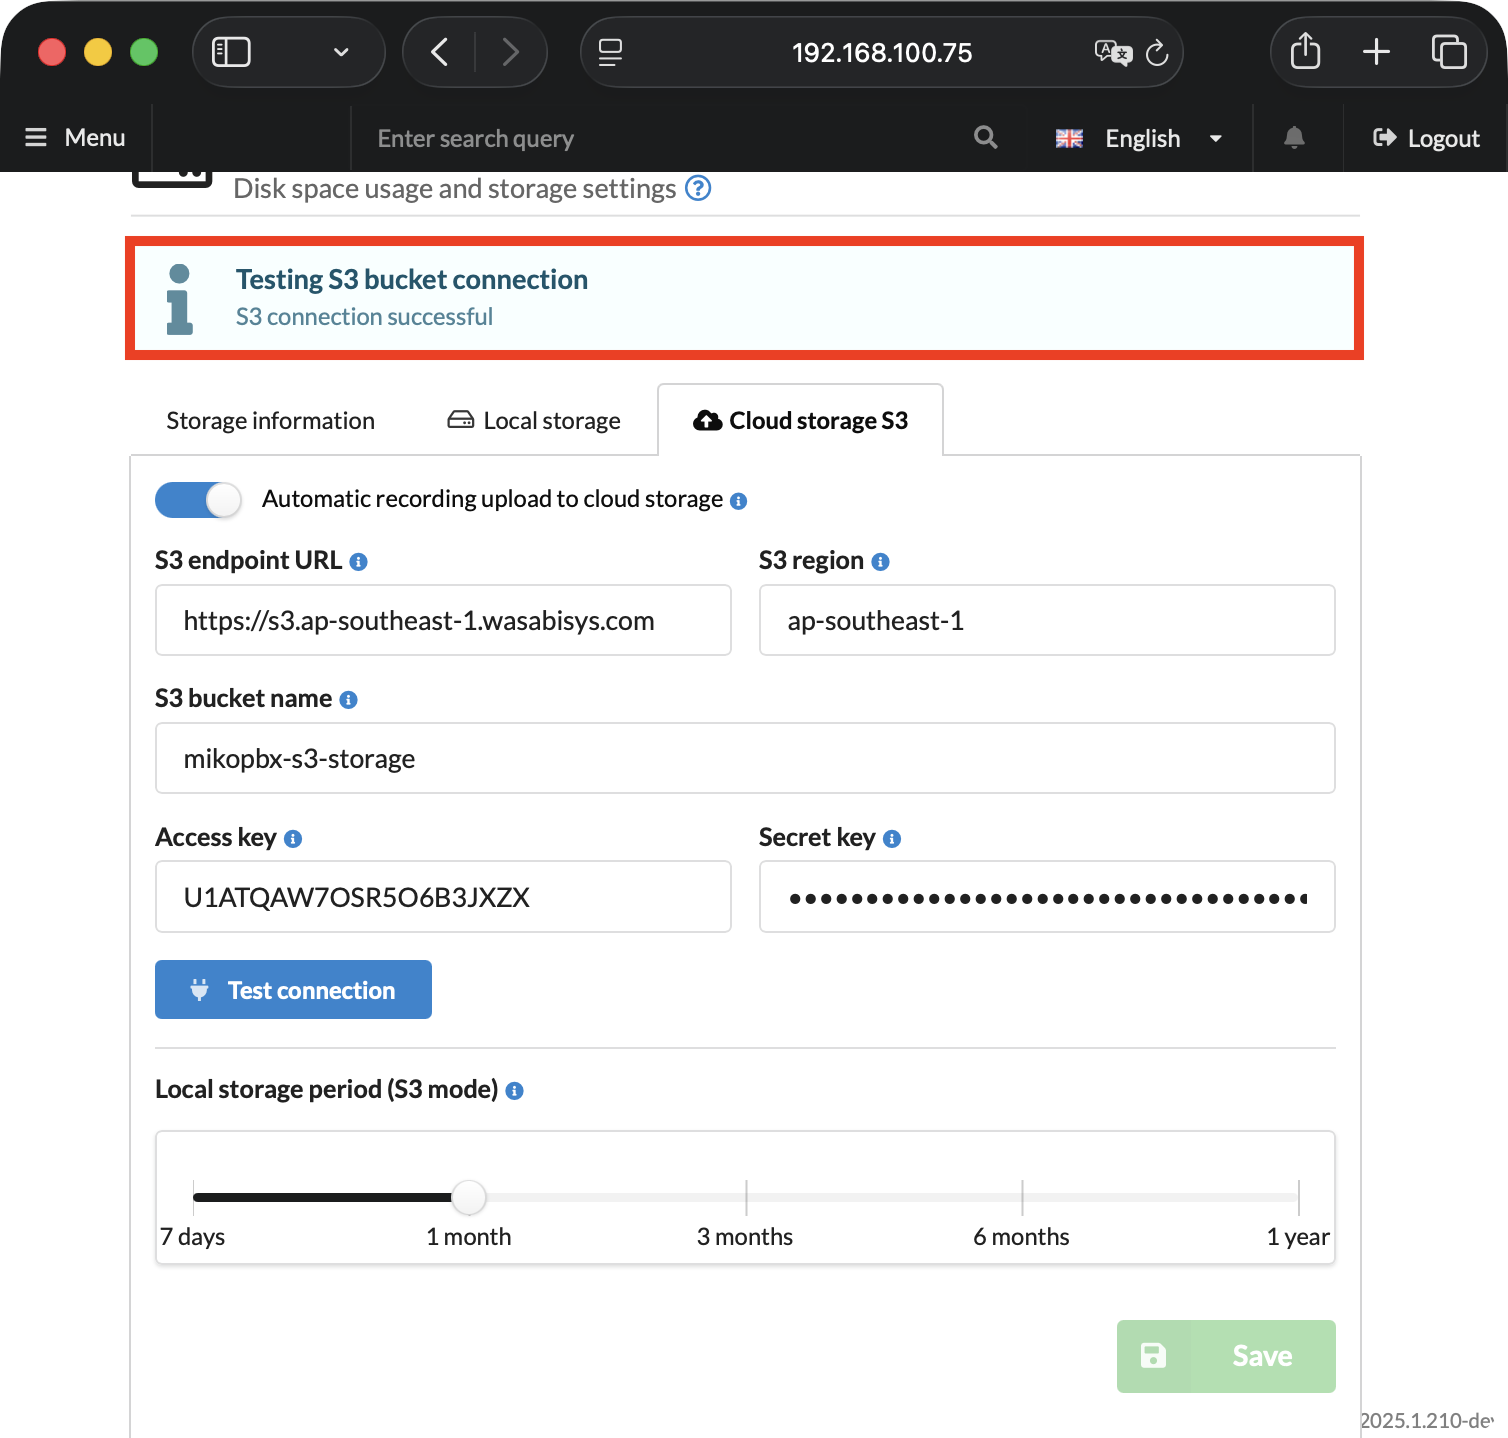
Task: Click the notification bell icon
Action: tap(1294, 138)
